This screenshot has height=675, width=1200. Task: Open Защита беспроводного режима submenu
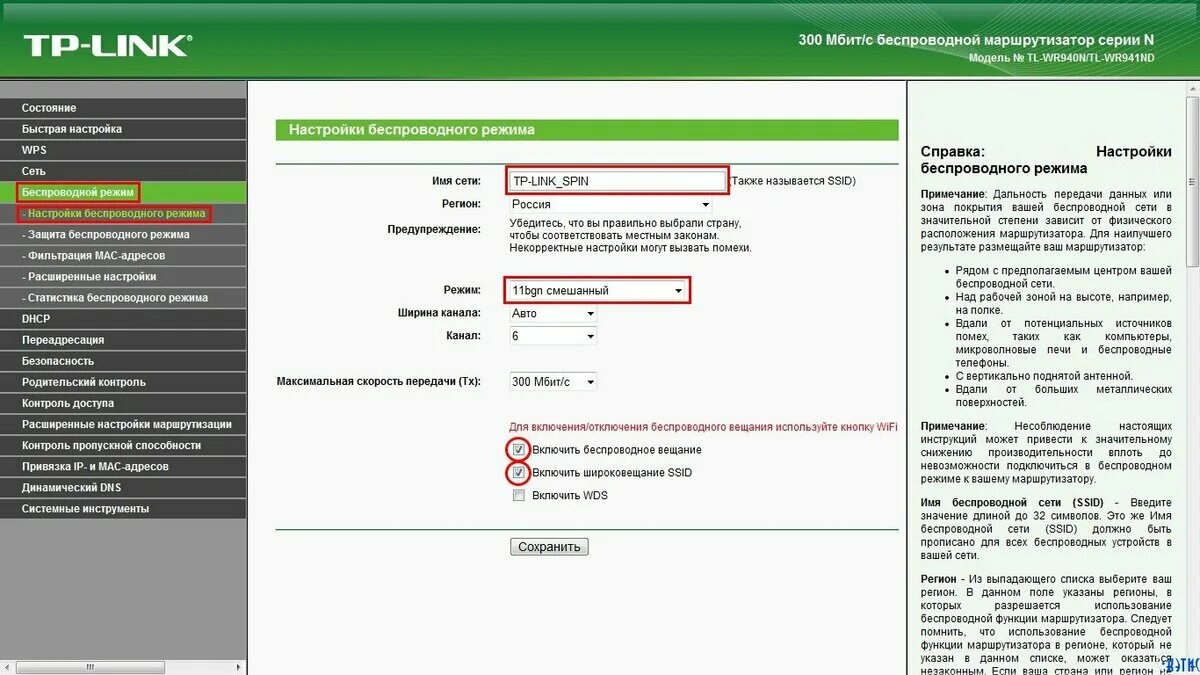(122, 234)
